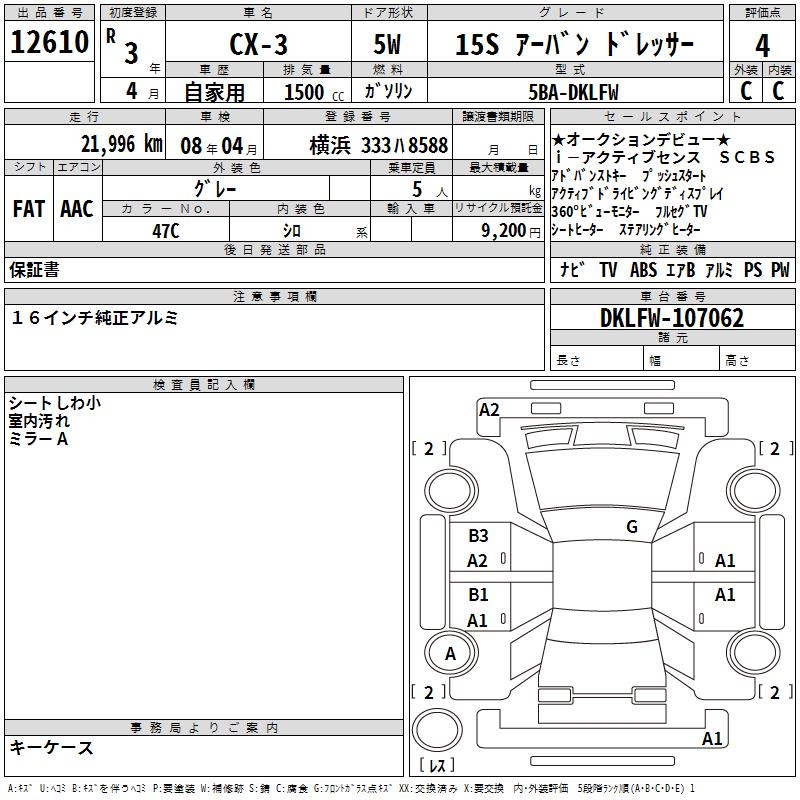Click model code 5BA-DKLFW
This screenshot has width=800, height=800.
click(x=573, y=92)
